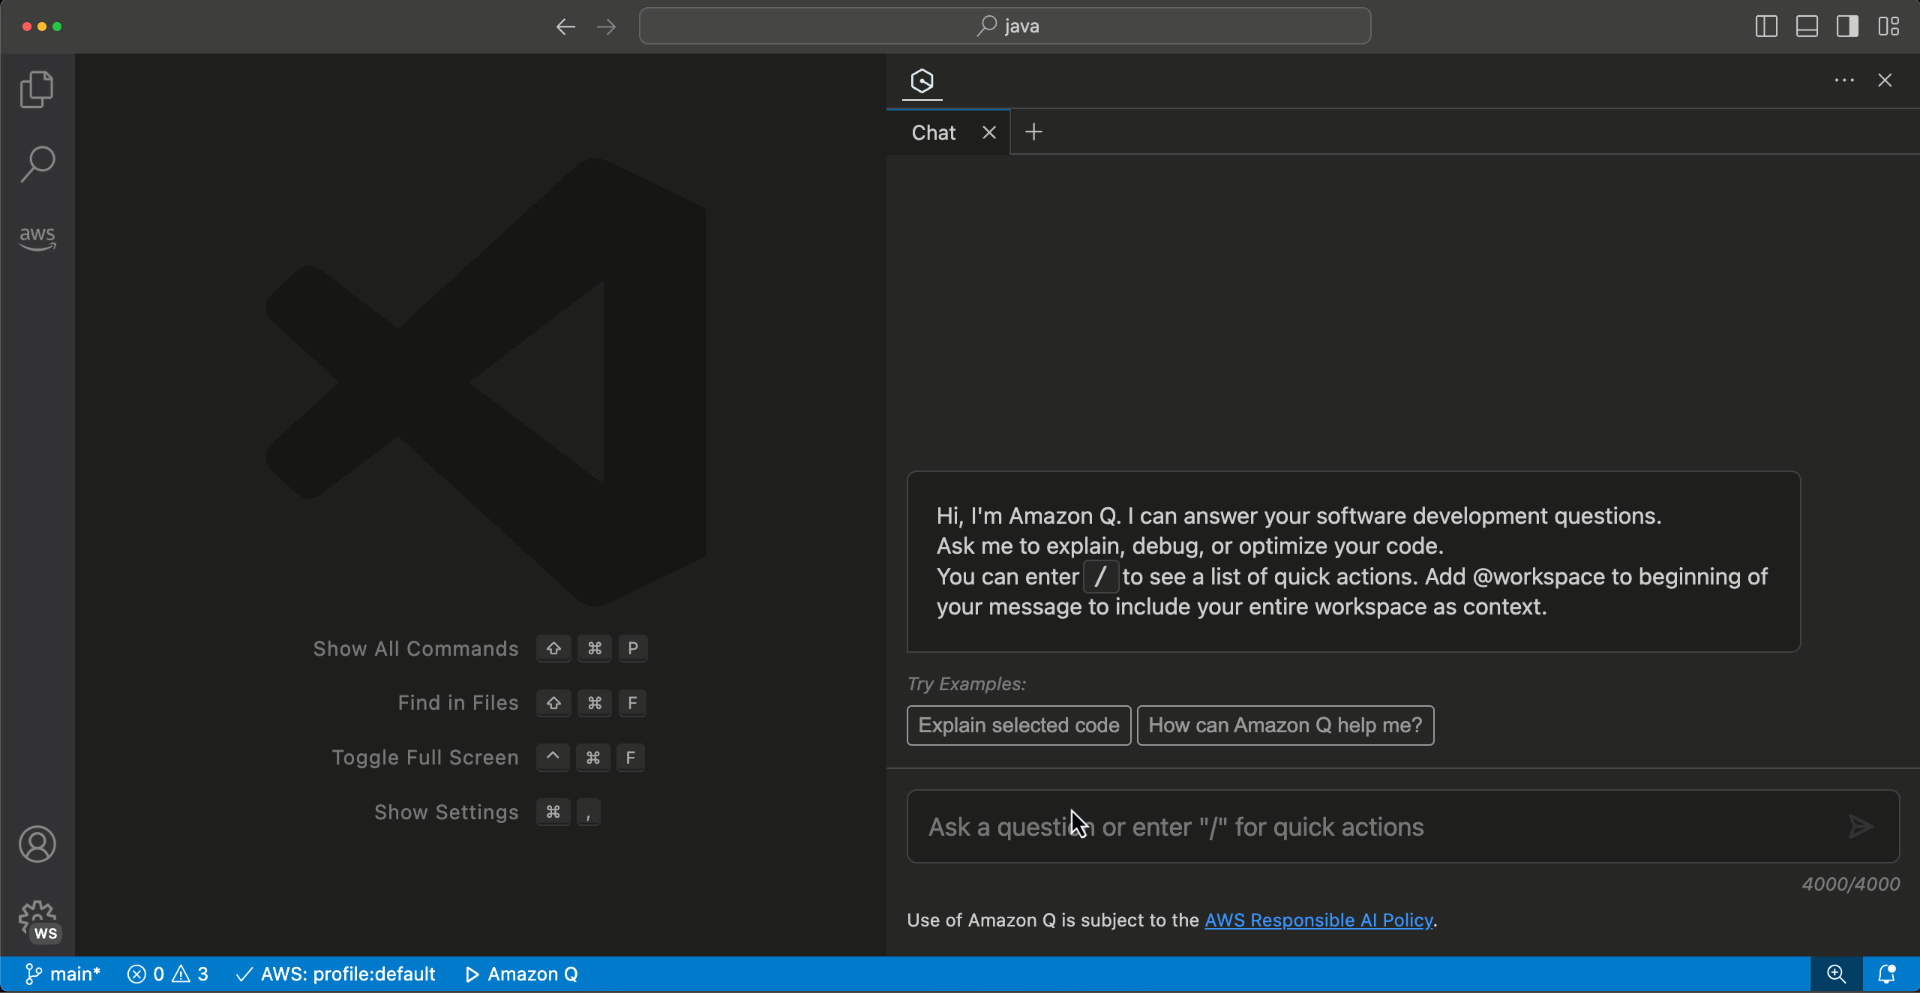
Task: Go back using the navigation arrow
Action: 565,27
